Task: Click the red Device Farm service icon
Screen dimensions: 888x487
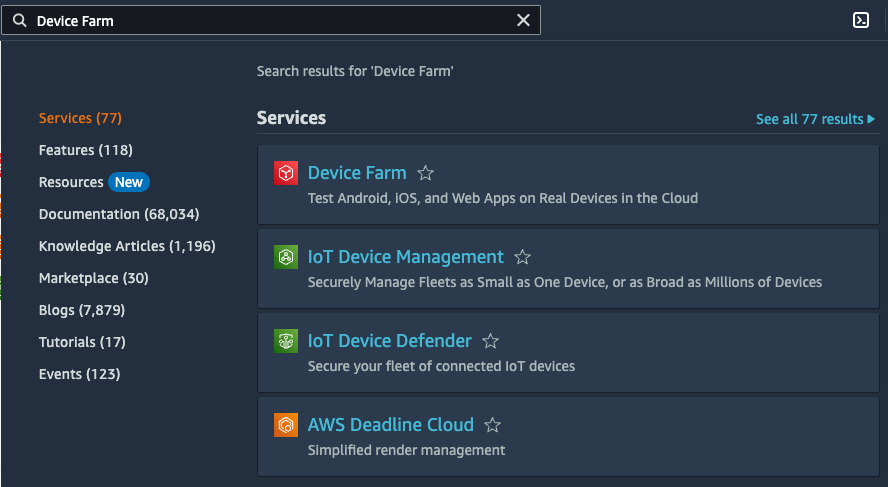Action: click(286, 173)
